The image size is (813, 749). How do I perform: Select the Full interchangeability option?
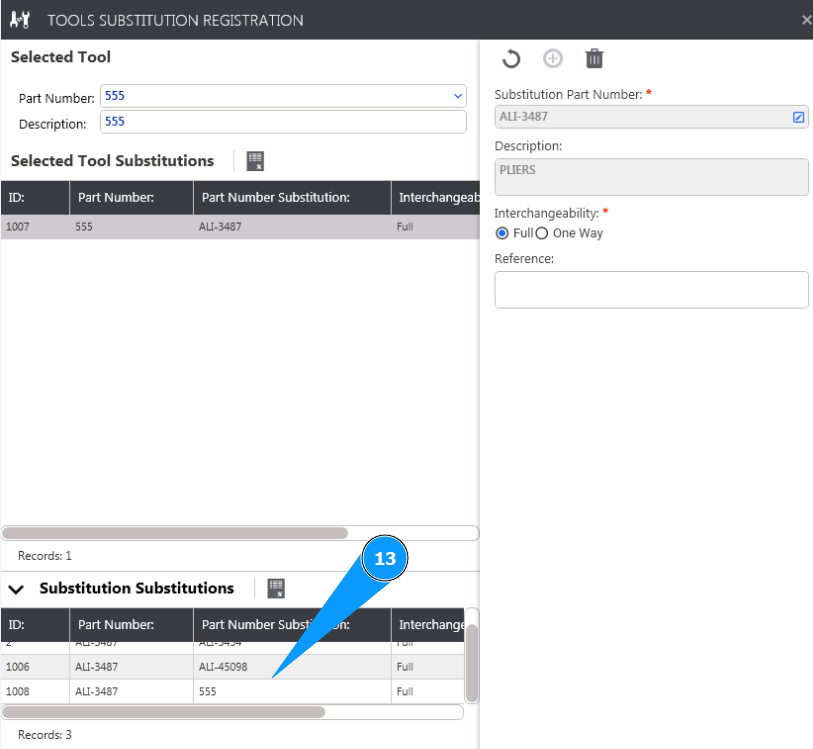pos(503,233)
